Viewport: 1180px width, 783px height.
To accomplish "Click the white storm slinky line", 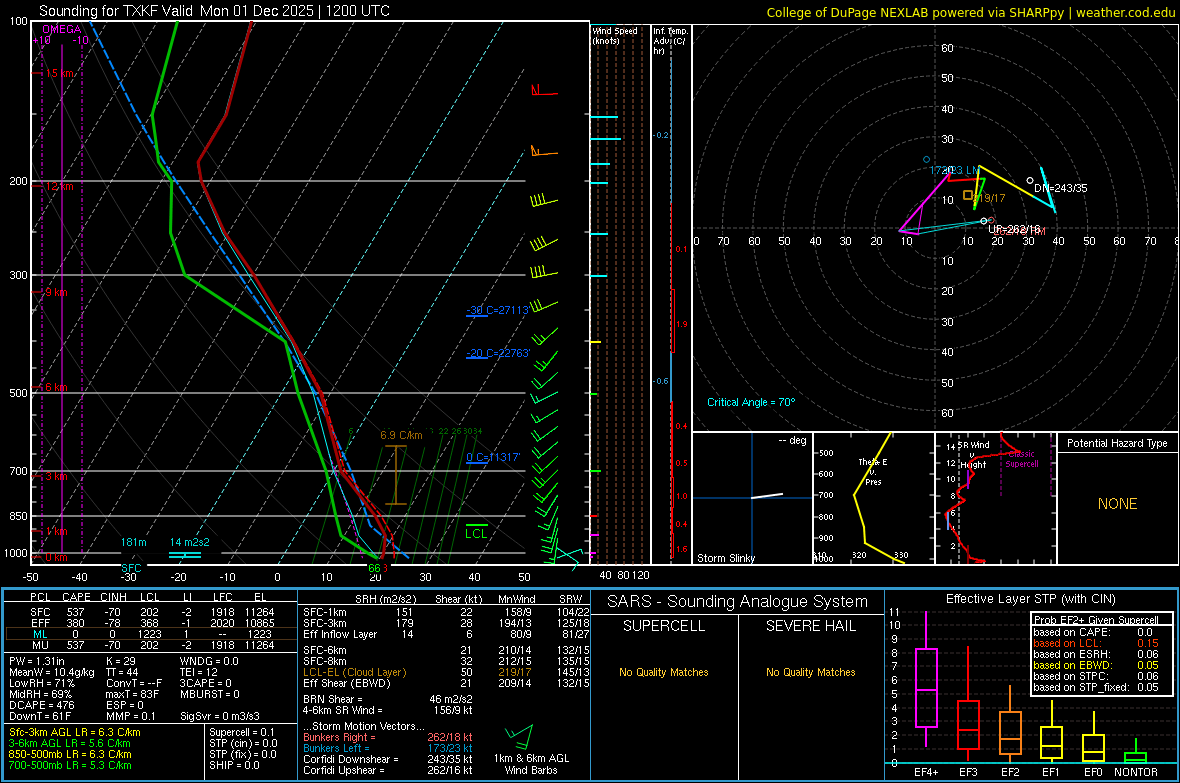I will [x=767, y=496].
